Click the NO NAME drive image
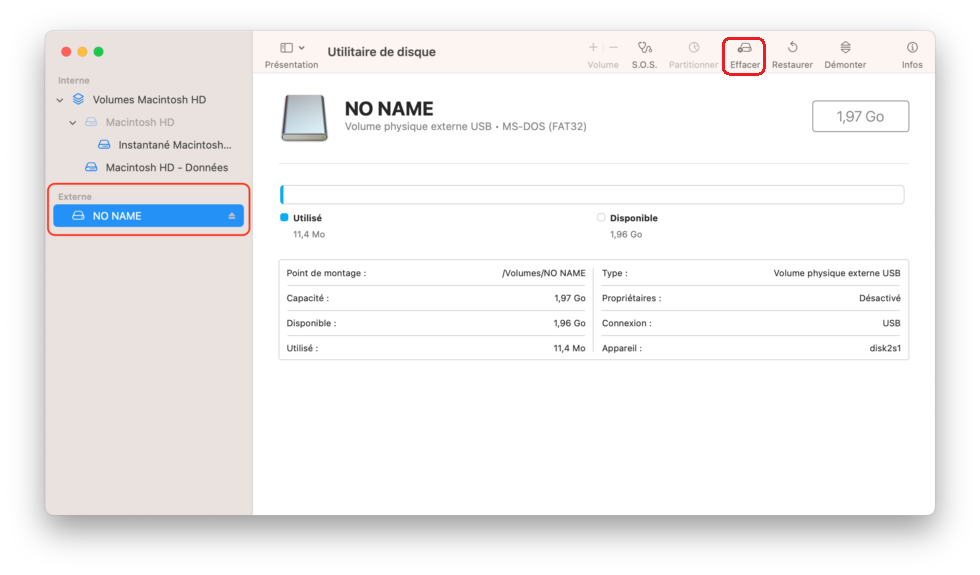 coord(304,118)
